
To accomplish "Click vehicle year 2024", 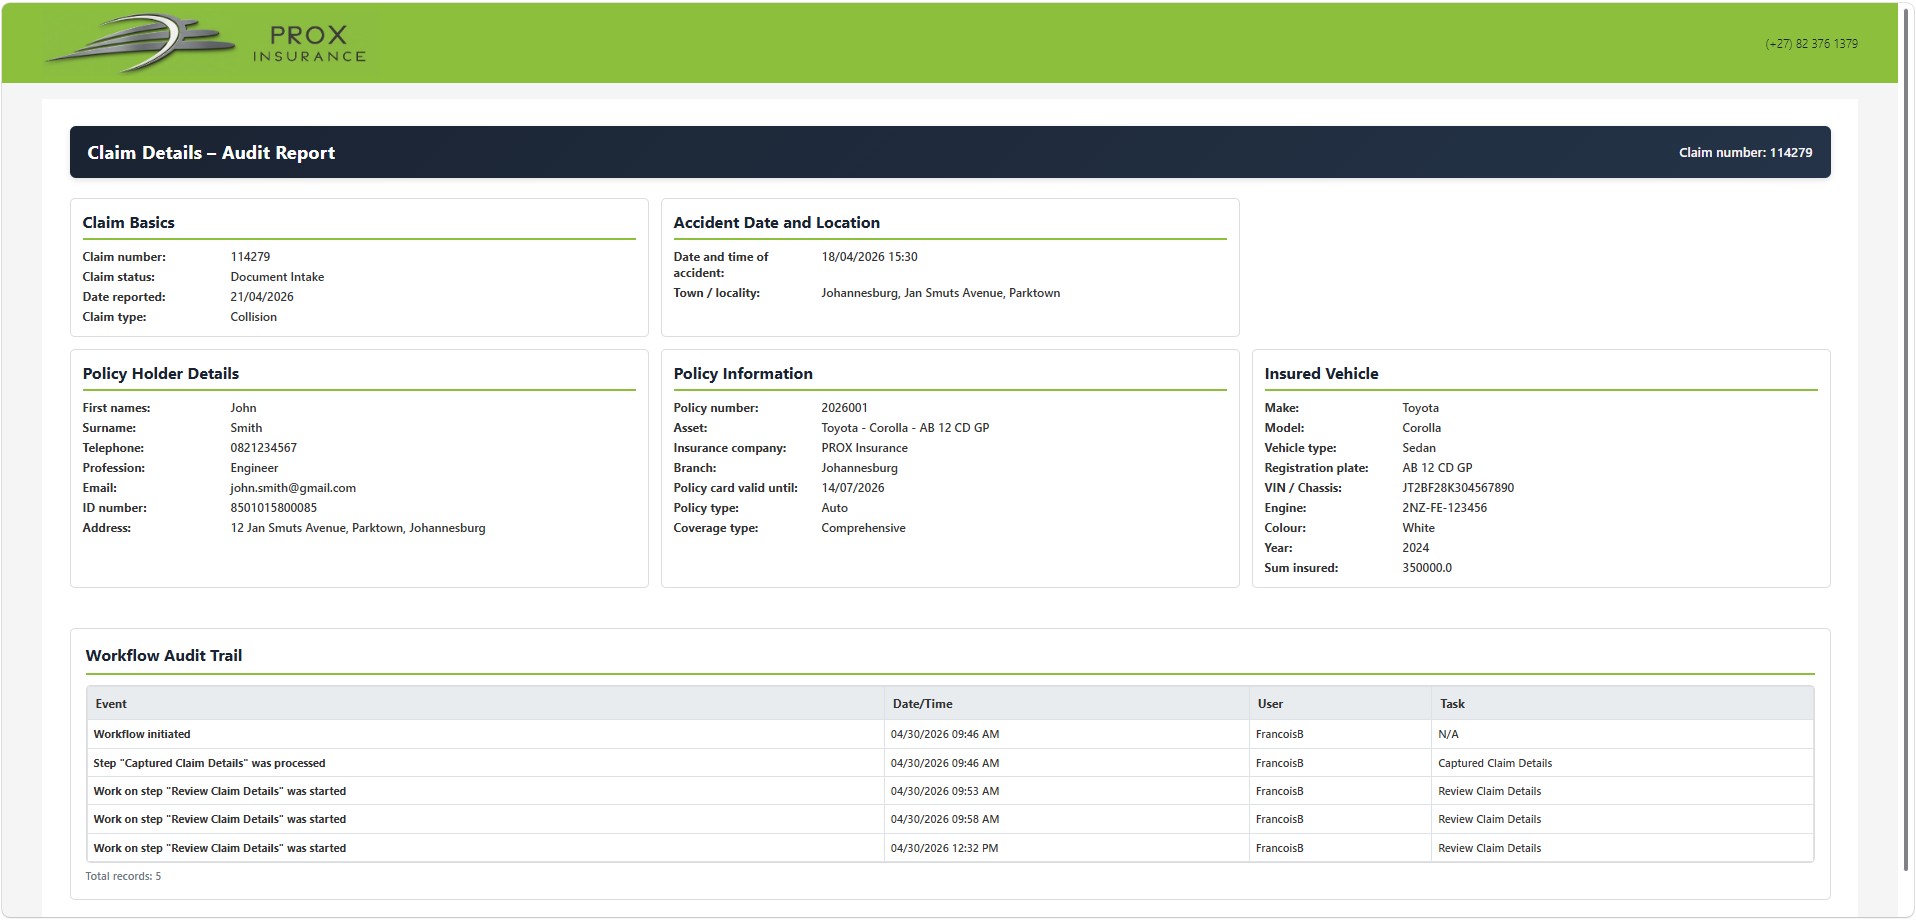I will coord(1415,548).
